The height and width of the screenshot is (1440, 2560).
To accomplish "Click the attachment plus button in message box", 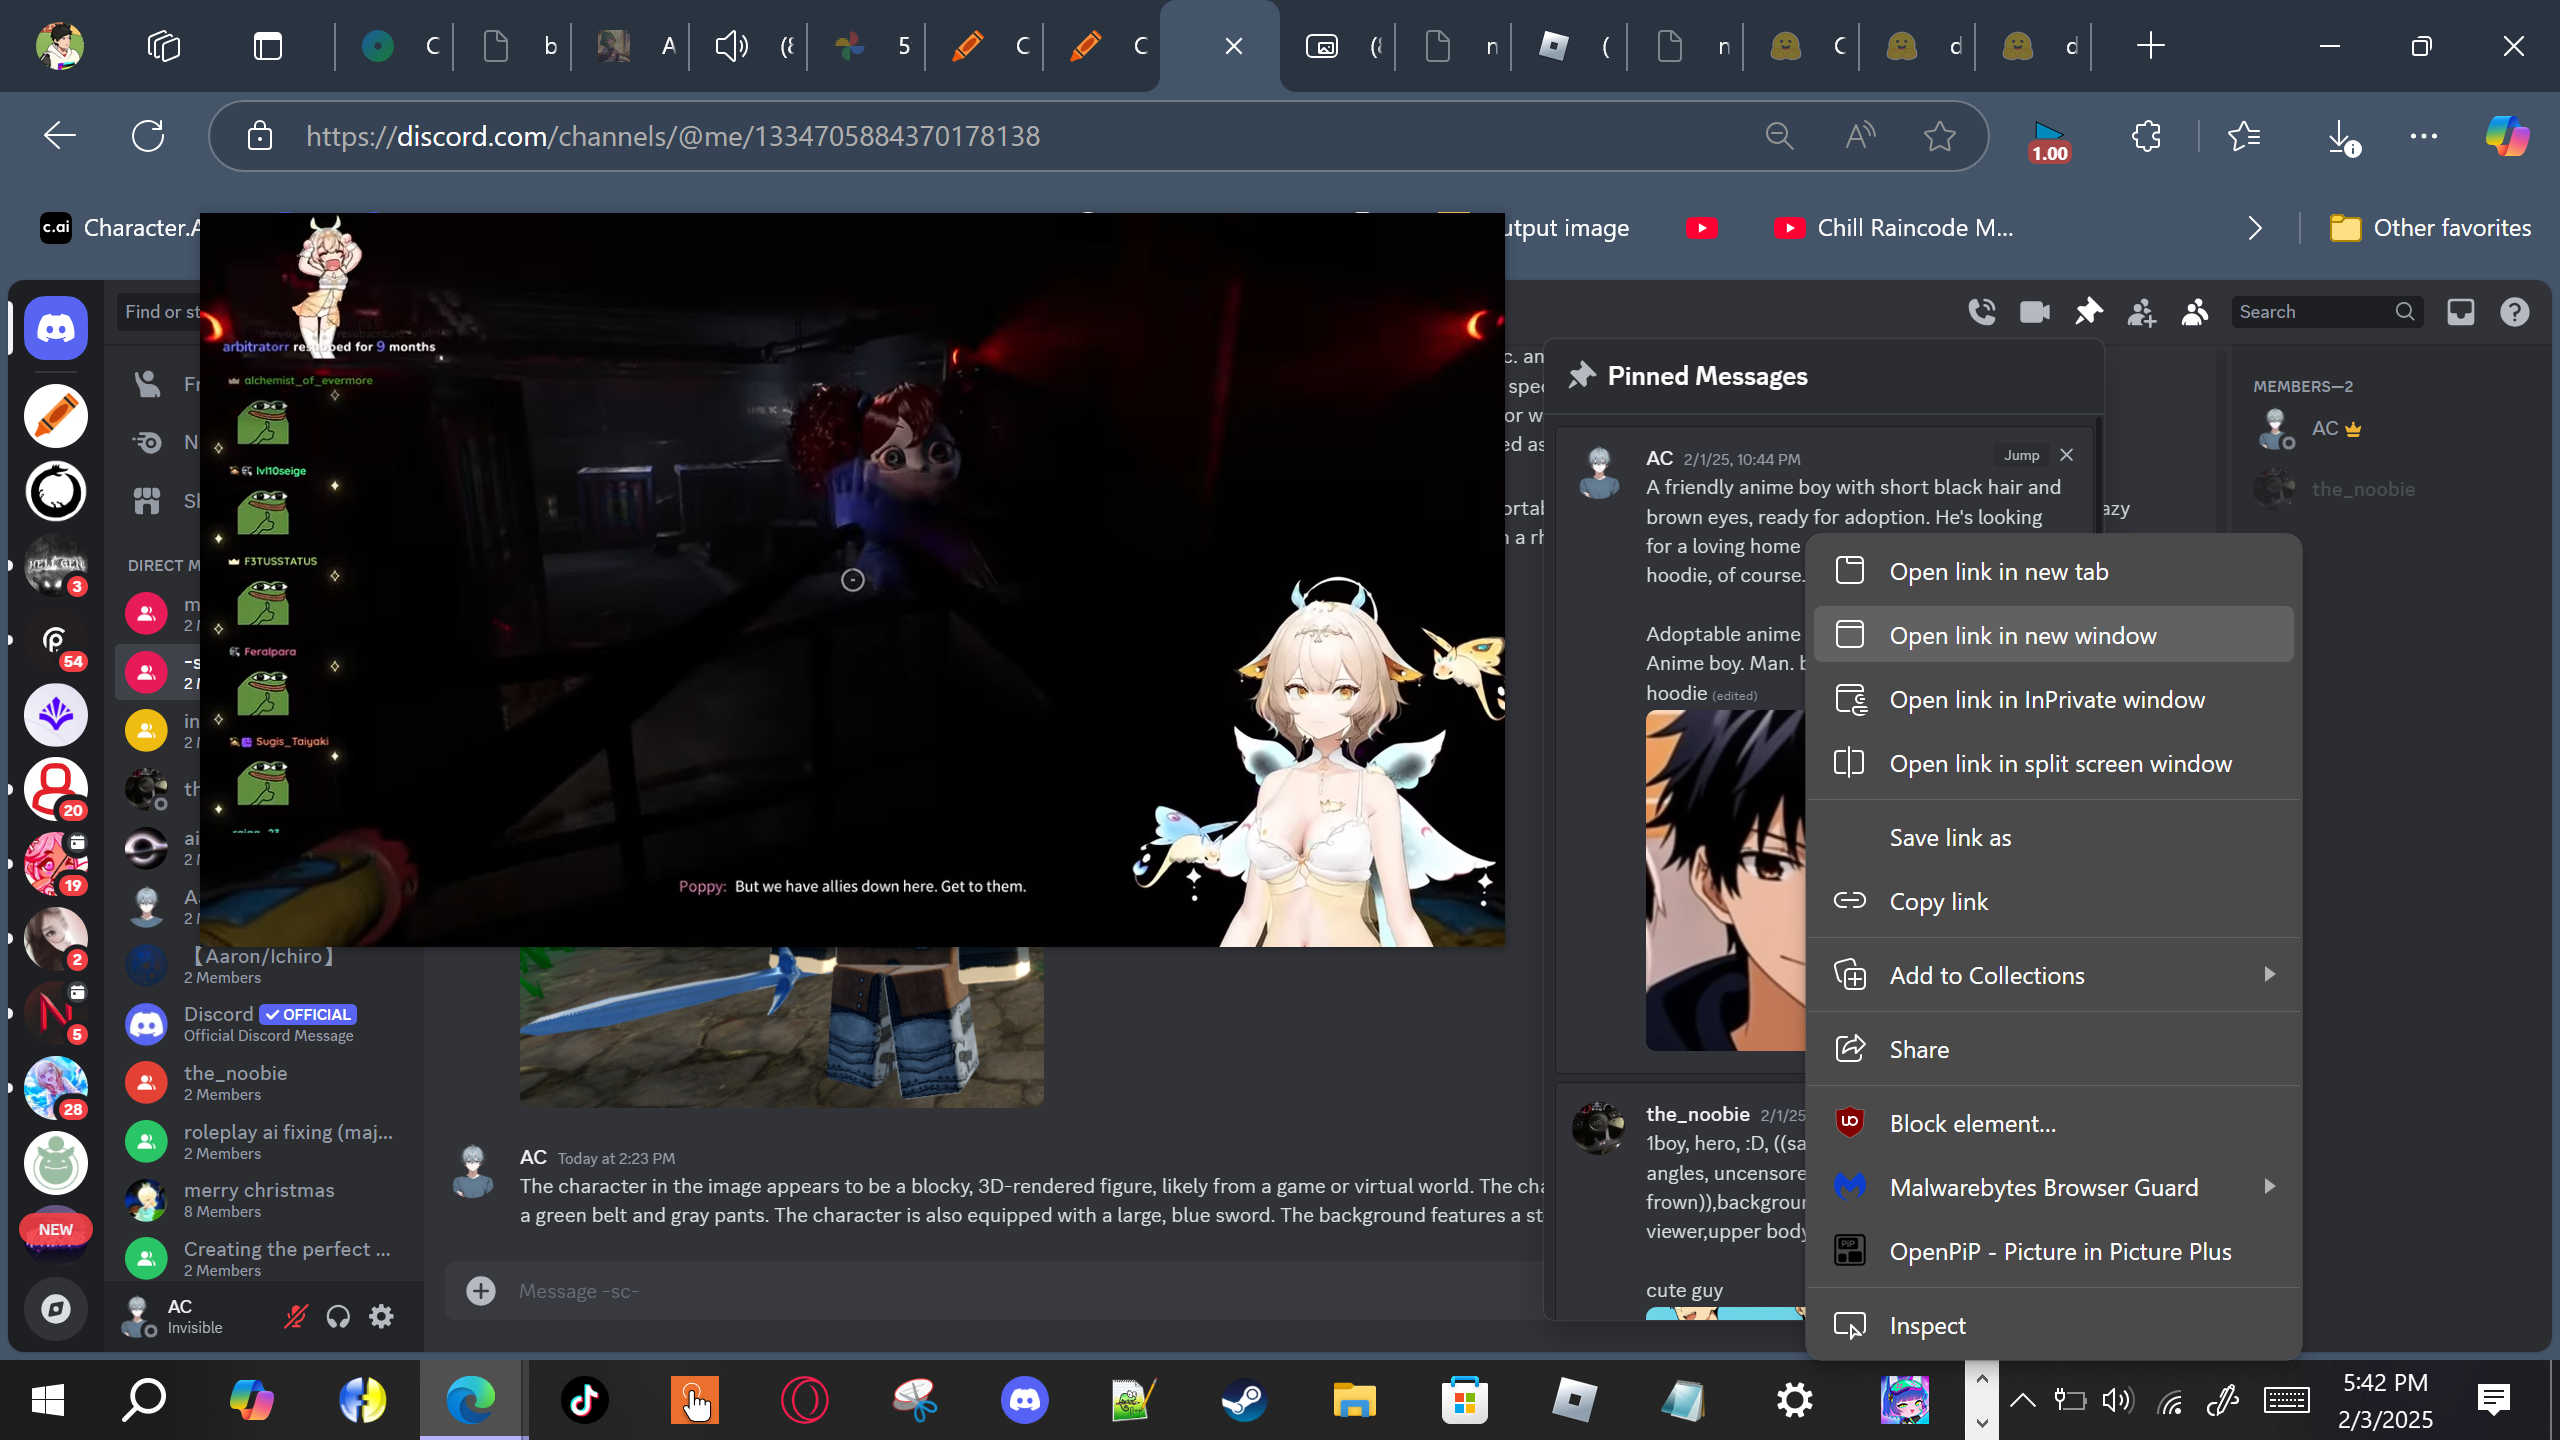I will [x=481, y=1291].
